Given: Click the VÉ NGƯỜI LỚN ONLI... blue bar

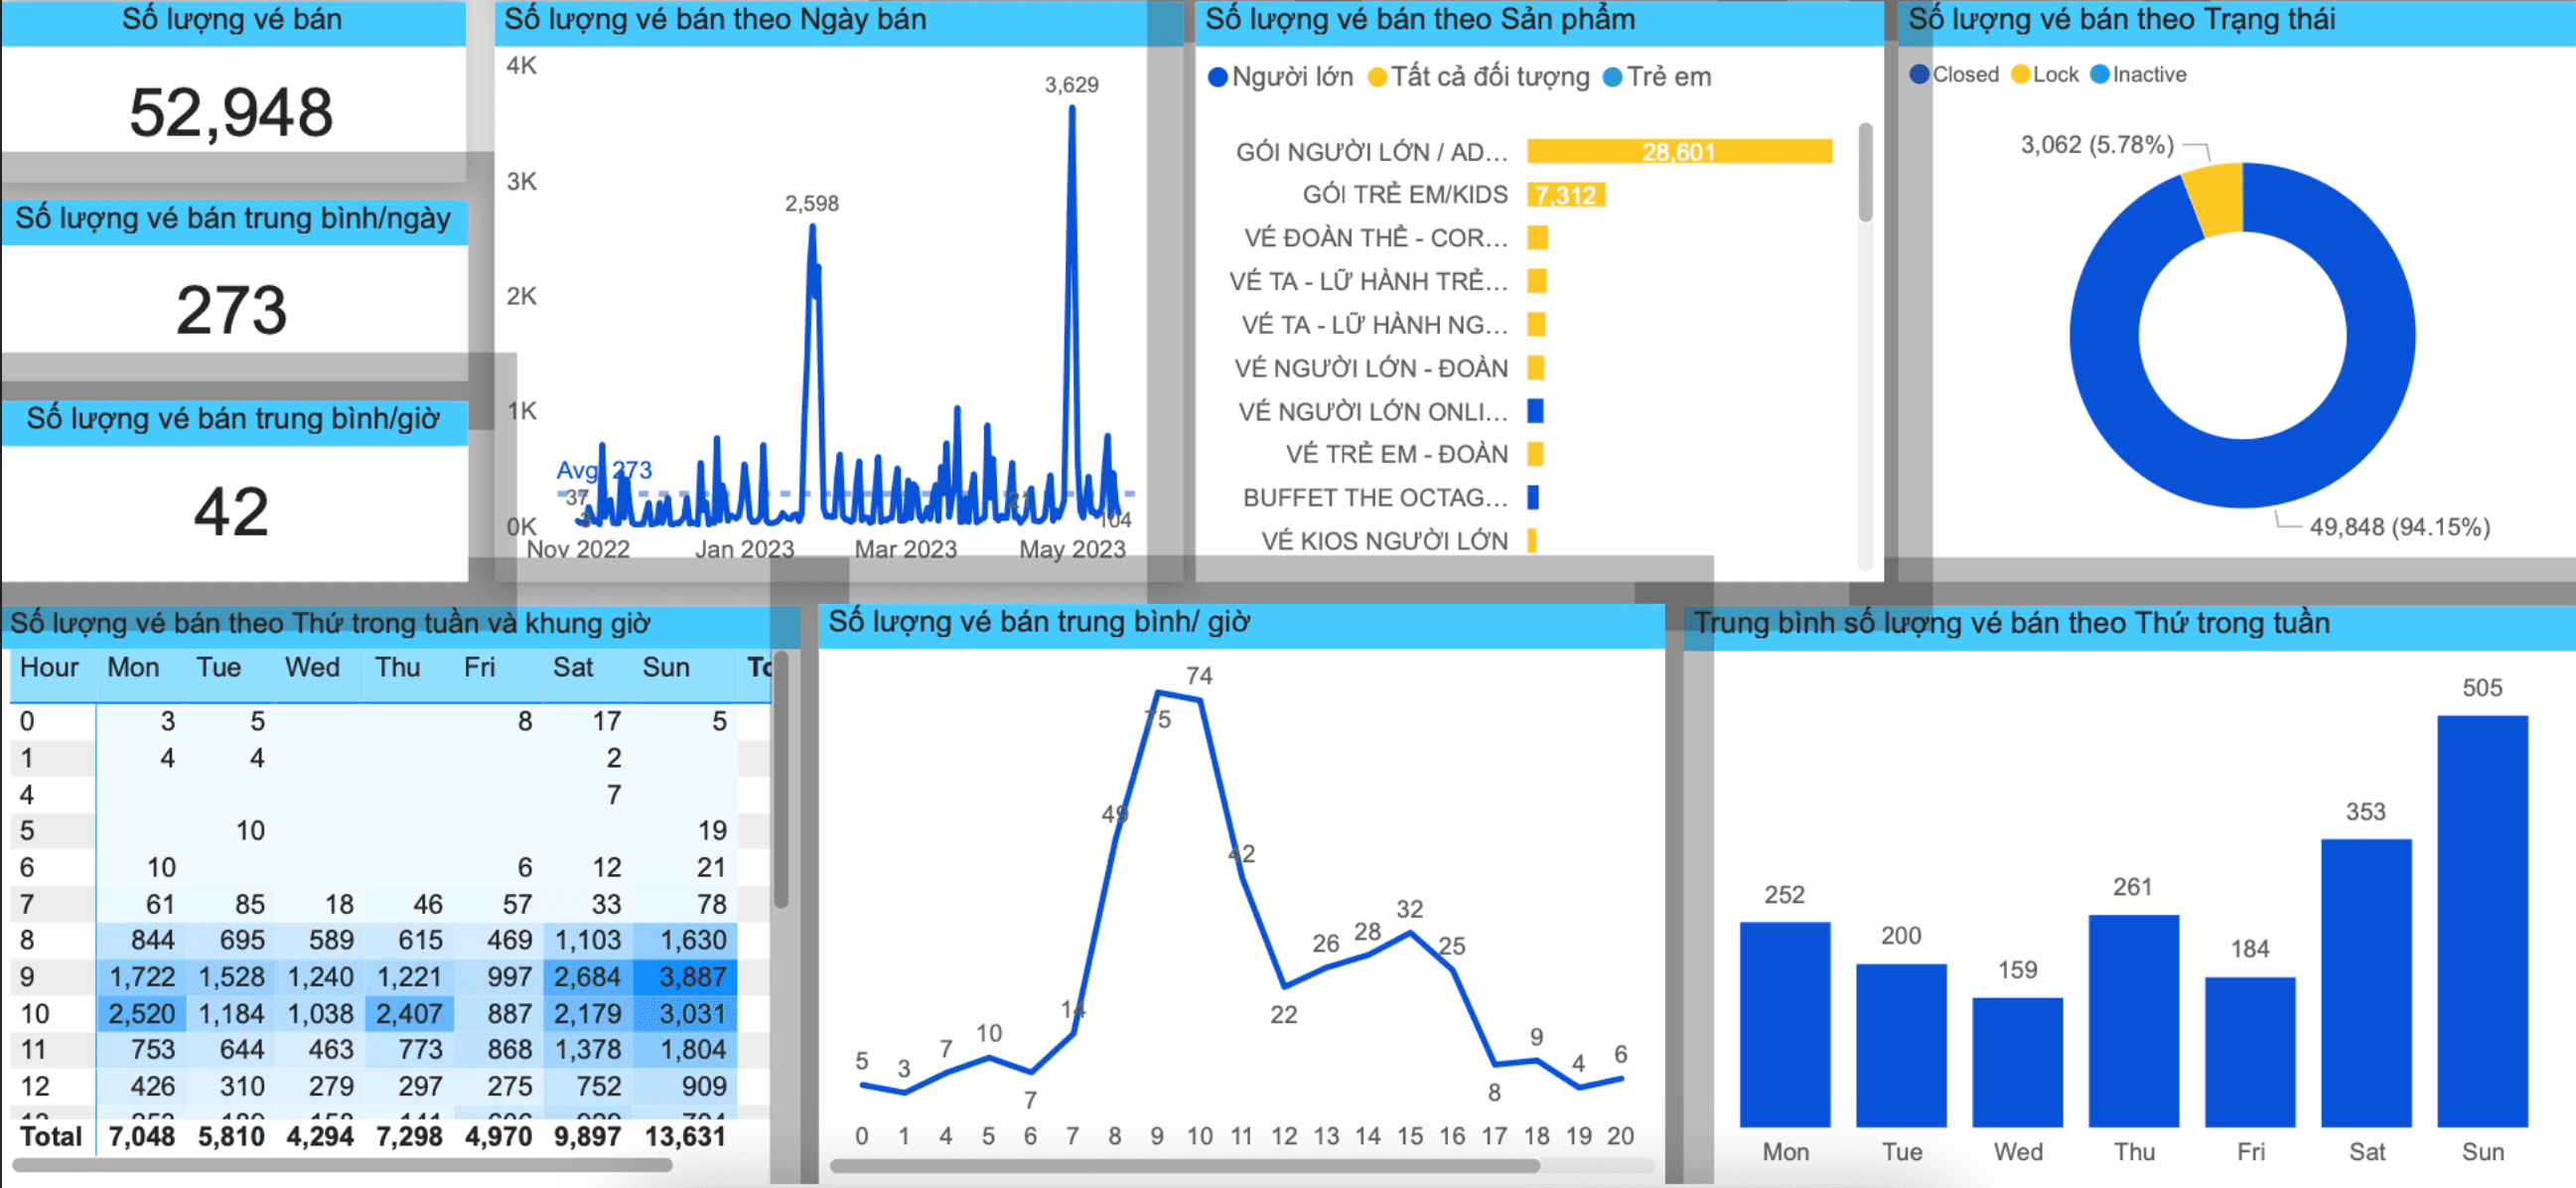Looking at the screenshot, I should click(x=1535, y=411).
